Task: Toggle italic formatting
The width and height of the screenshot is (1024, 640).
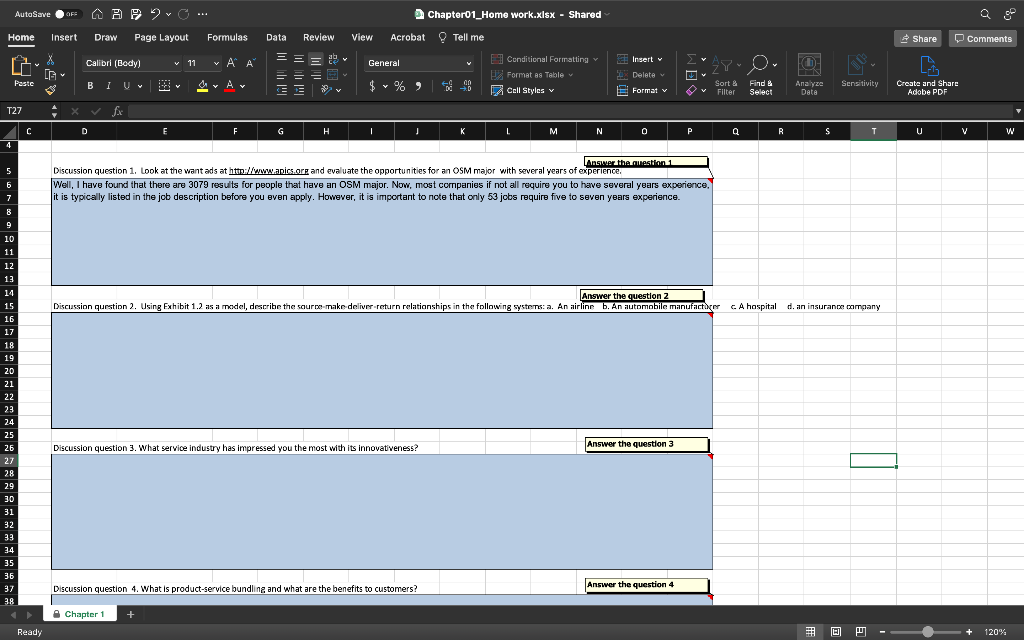Action: (x=109, y=85)
